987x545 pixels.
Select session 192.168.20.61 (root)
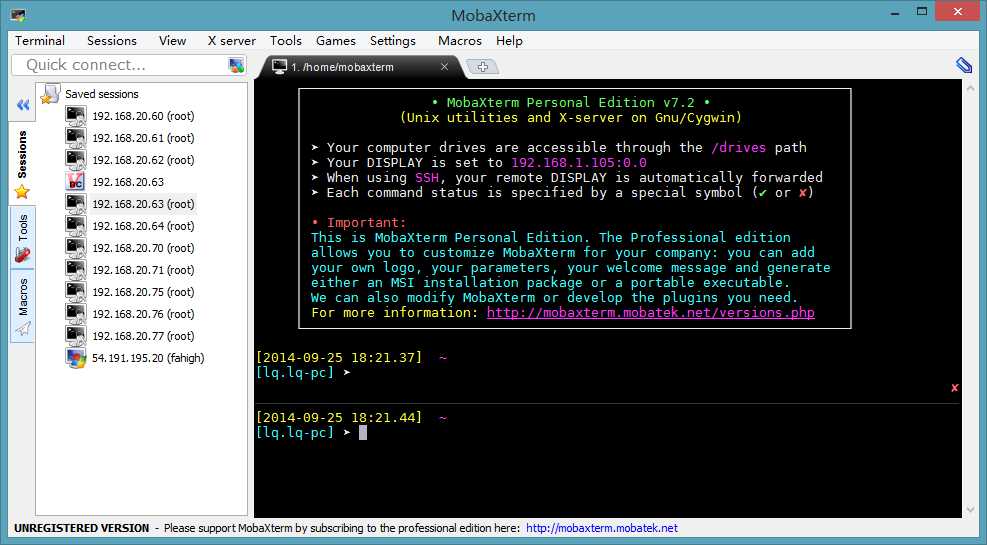[x=143, y=138]
